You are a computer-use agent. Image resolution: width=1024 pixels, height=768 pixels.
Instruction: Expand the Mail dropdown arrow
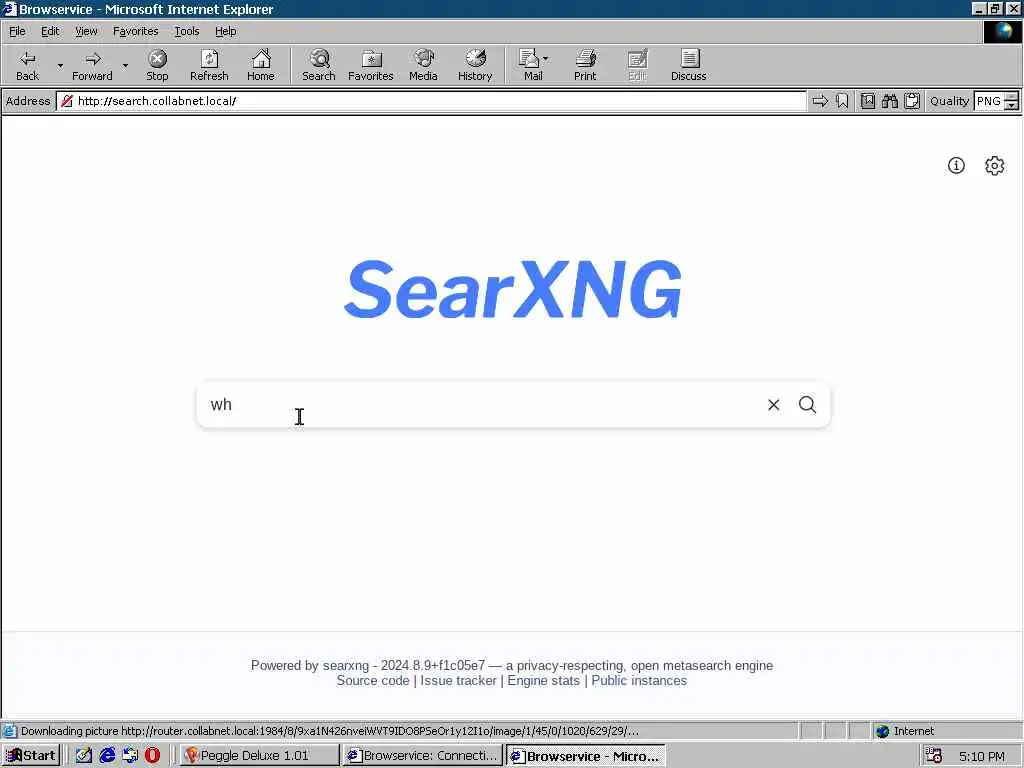coord(546,59)
